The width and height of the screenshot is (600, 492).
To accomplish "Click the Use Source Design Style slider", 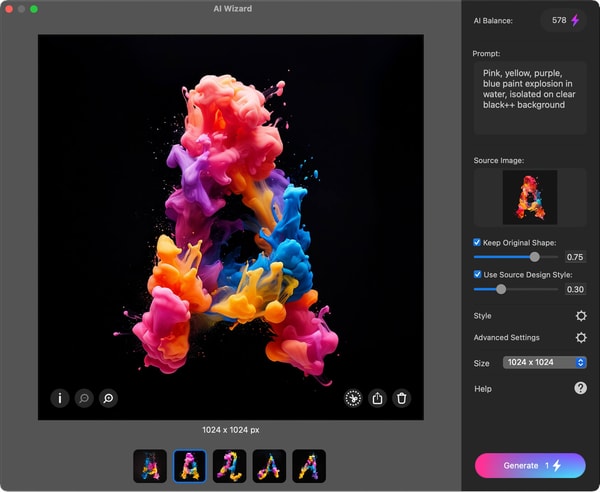I will [x=516, y=289].
